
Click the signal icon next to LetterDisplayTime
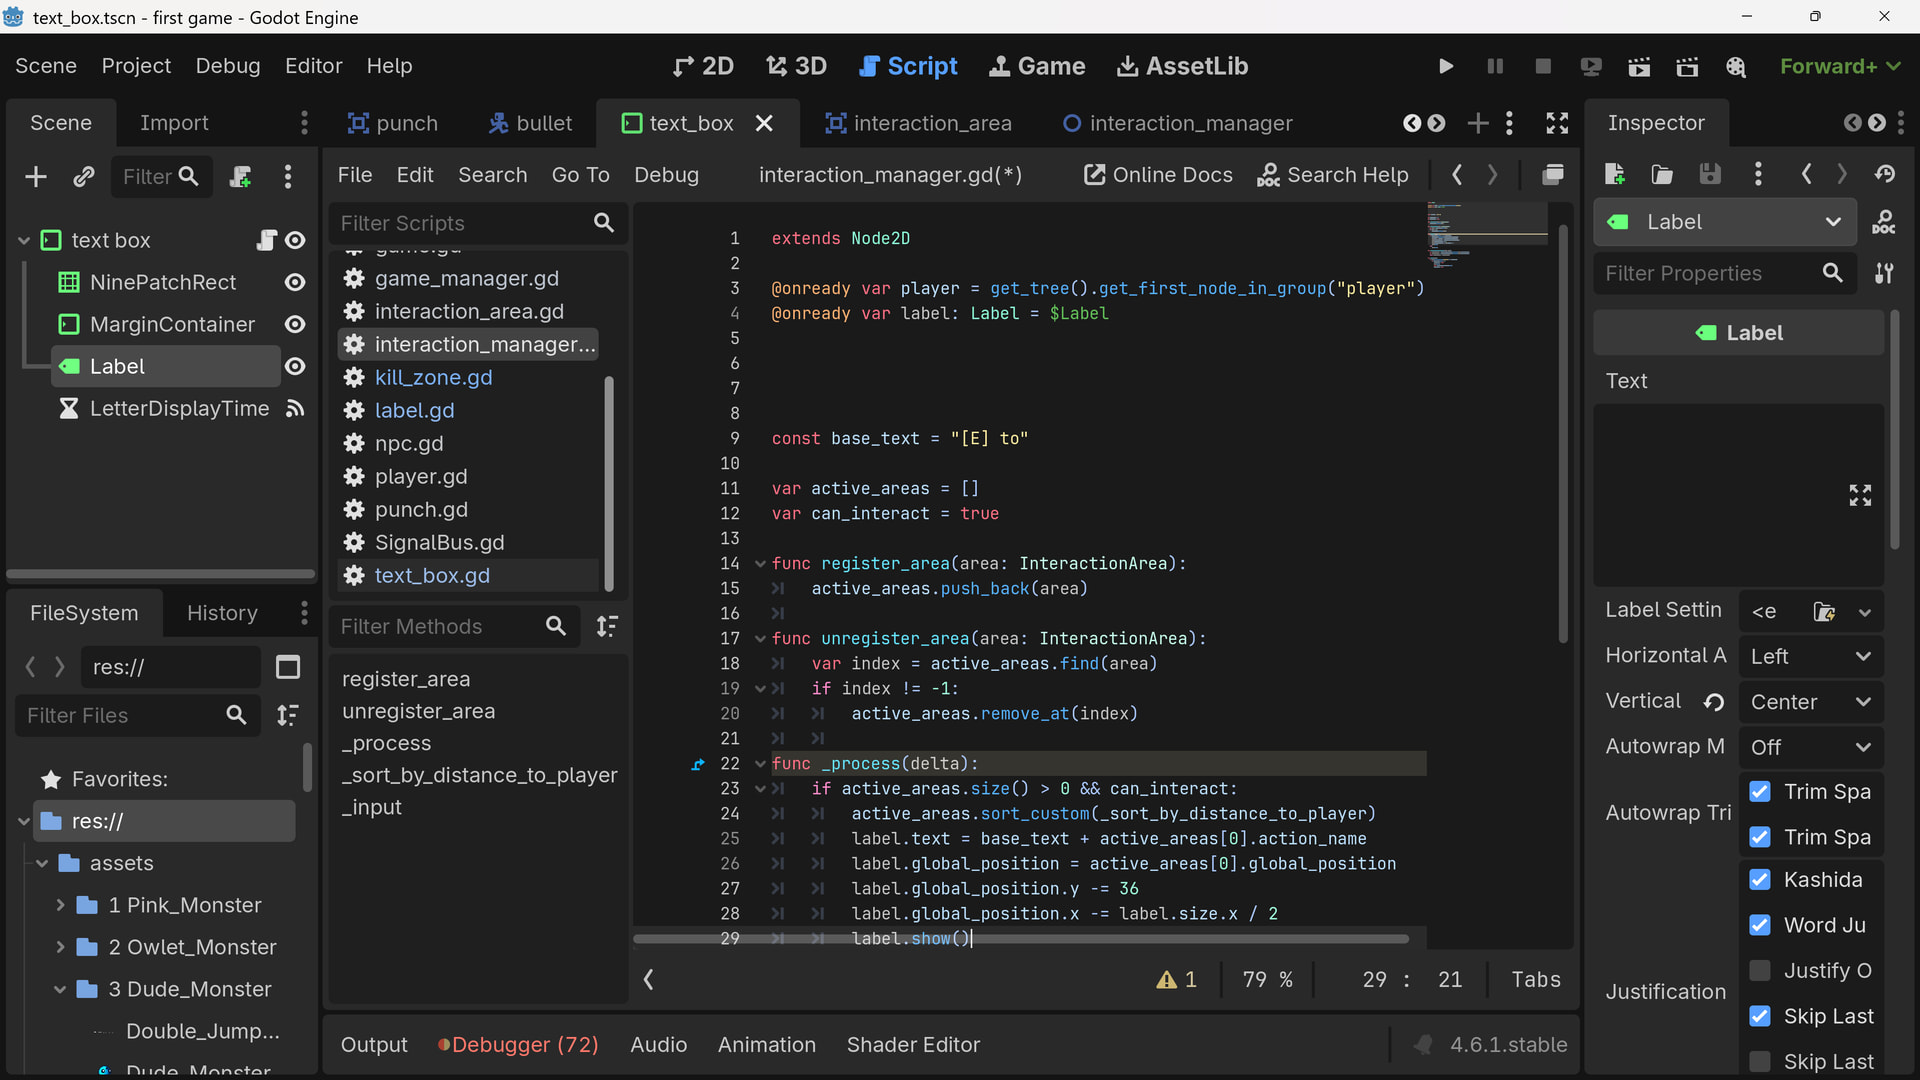295,408
